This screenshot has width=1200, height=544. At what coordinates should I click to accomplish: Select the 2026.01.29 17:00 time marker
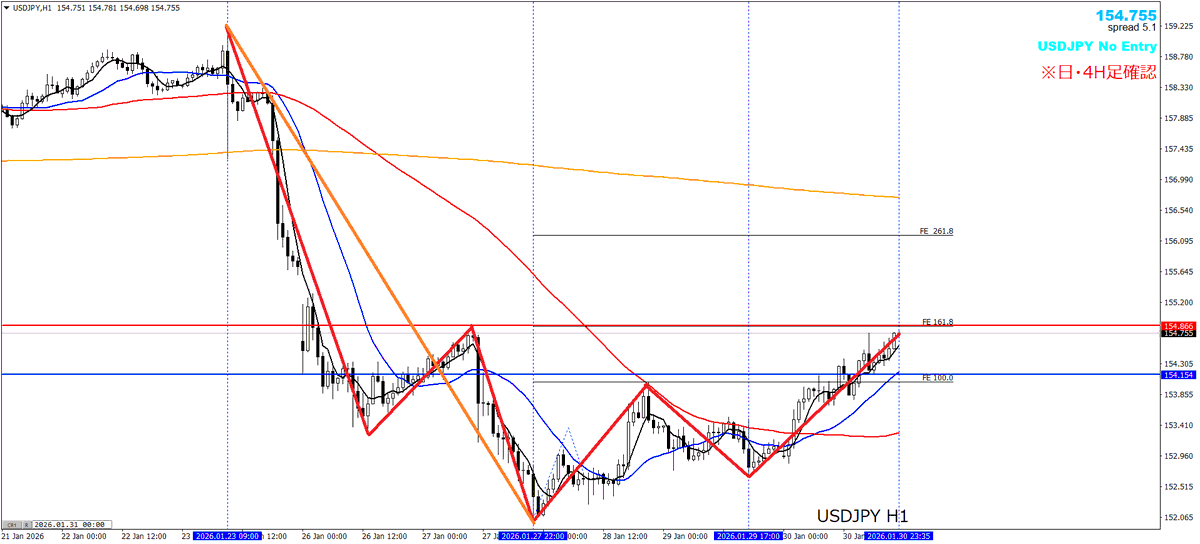[748, 537]
